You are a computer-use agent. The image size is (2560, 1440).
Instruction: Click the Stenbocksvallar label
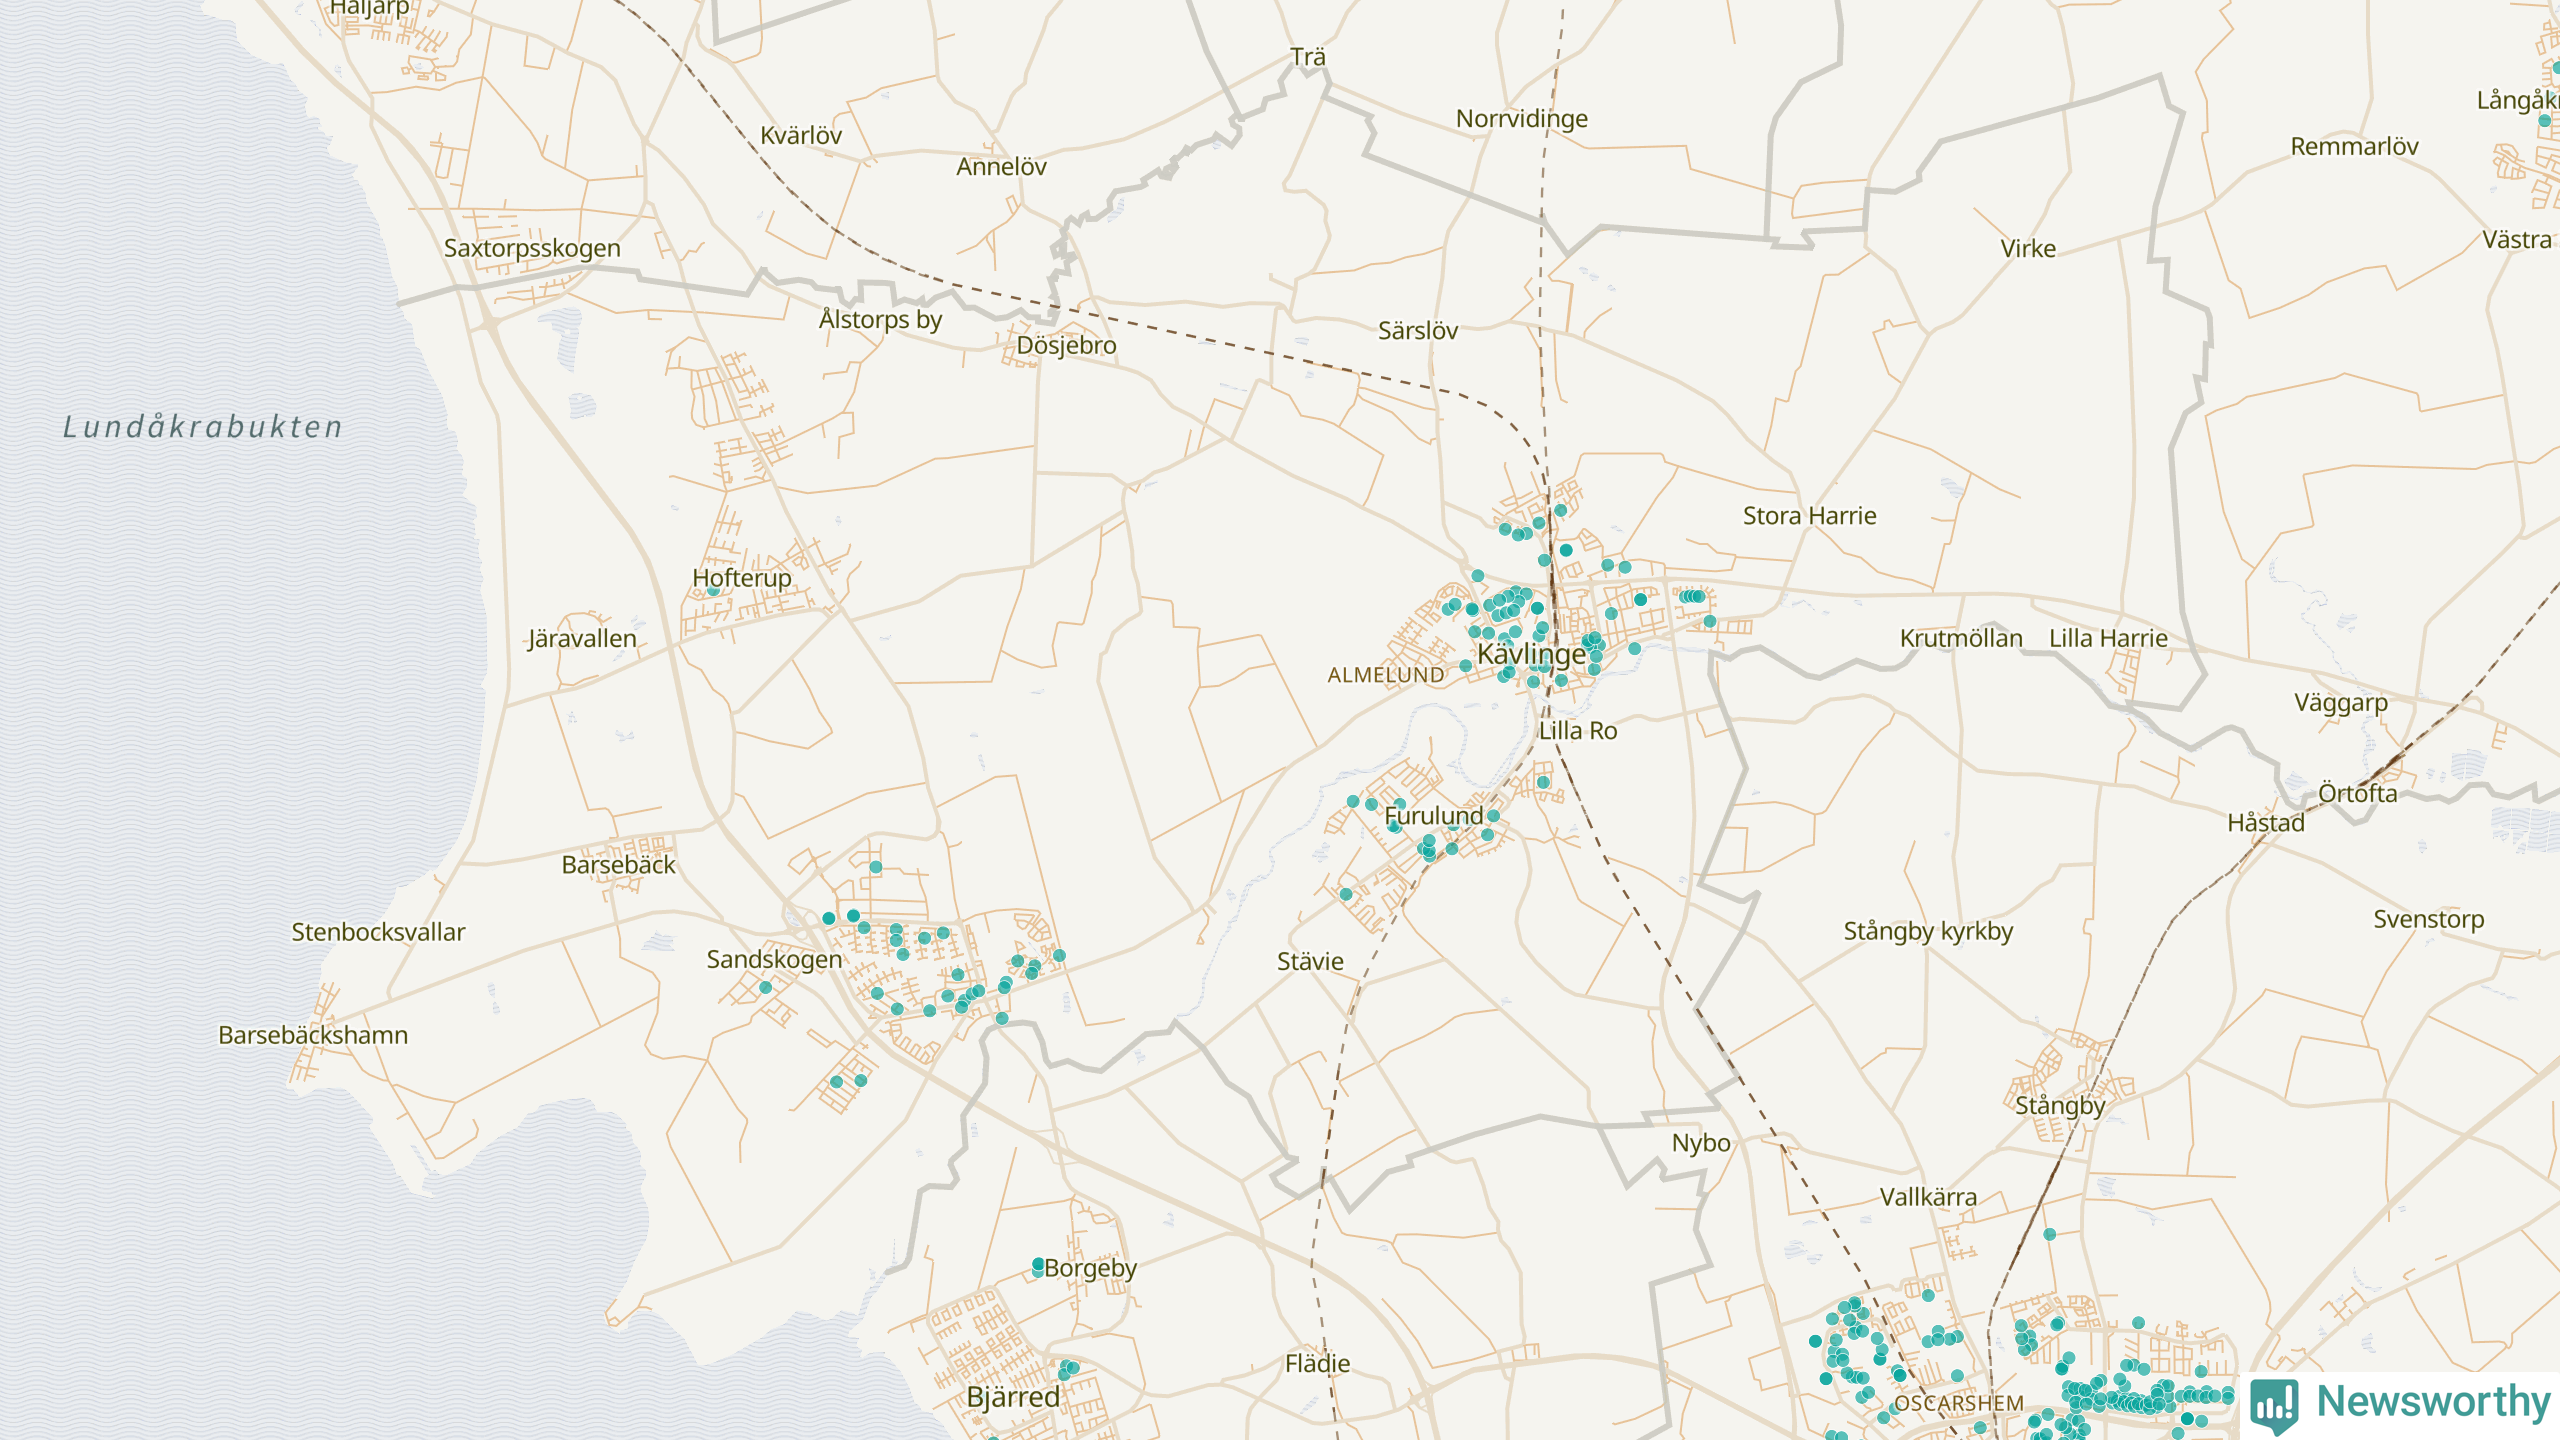pyautogui.click(x=378, y=932)
